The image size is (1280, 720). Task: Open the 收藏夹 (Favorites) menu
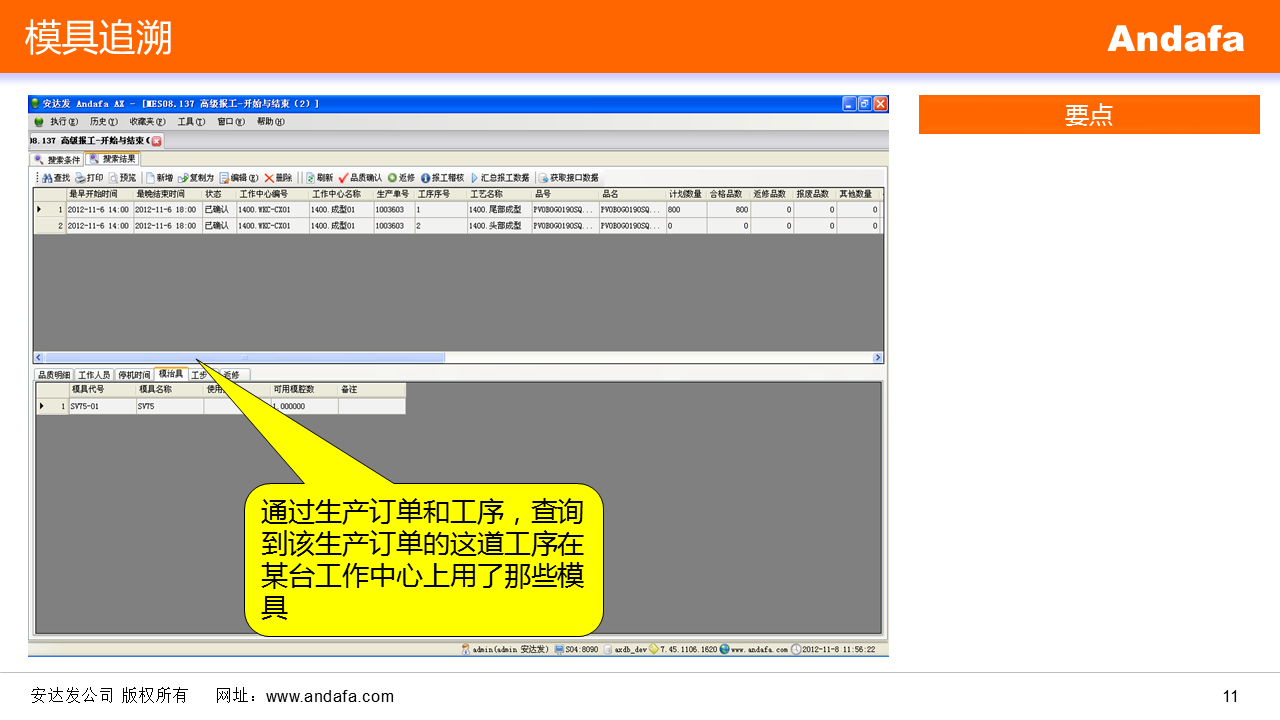pyautogui.click(x=147, y=122)
